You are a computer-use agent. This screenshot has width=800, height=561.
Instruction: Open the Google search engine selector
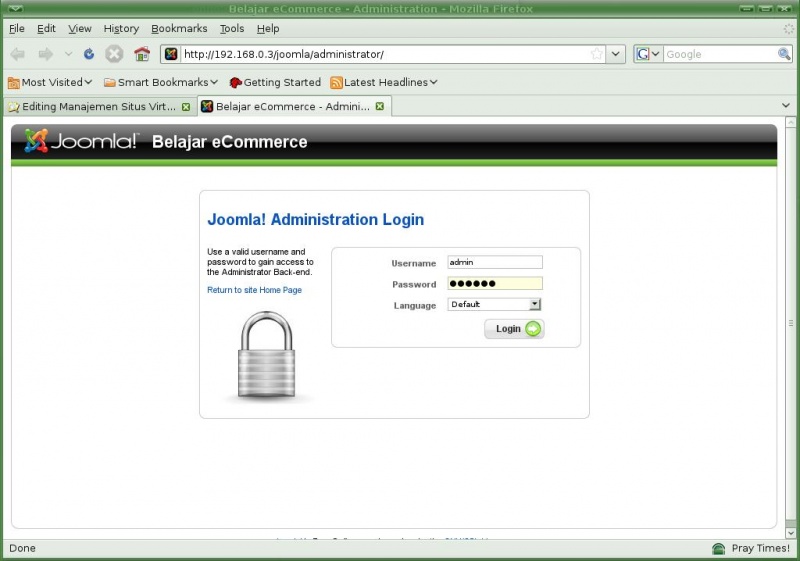tap(648, 54)
